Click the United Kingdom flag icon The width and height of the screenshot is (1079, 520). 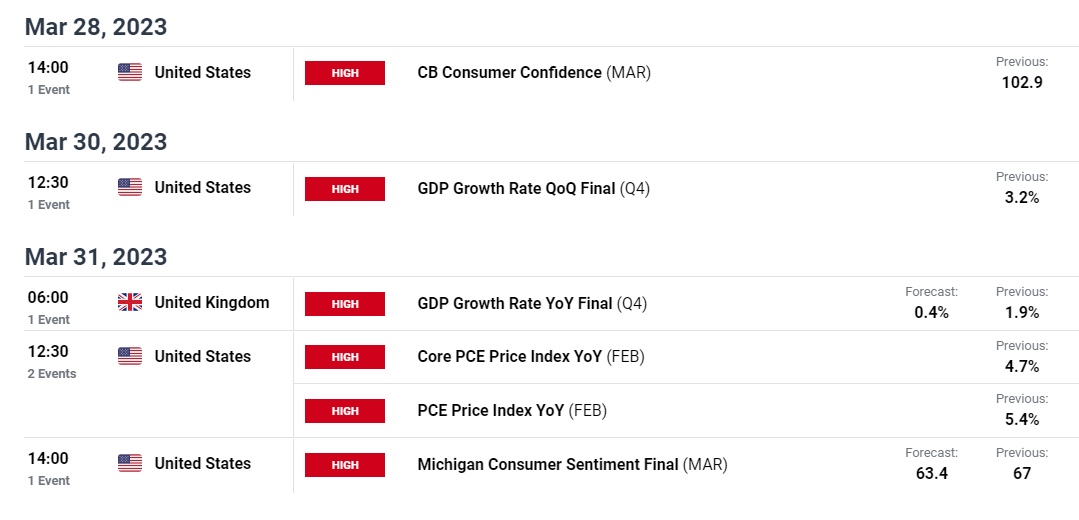(129, 302)
